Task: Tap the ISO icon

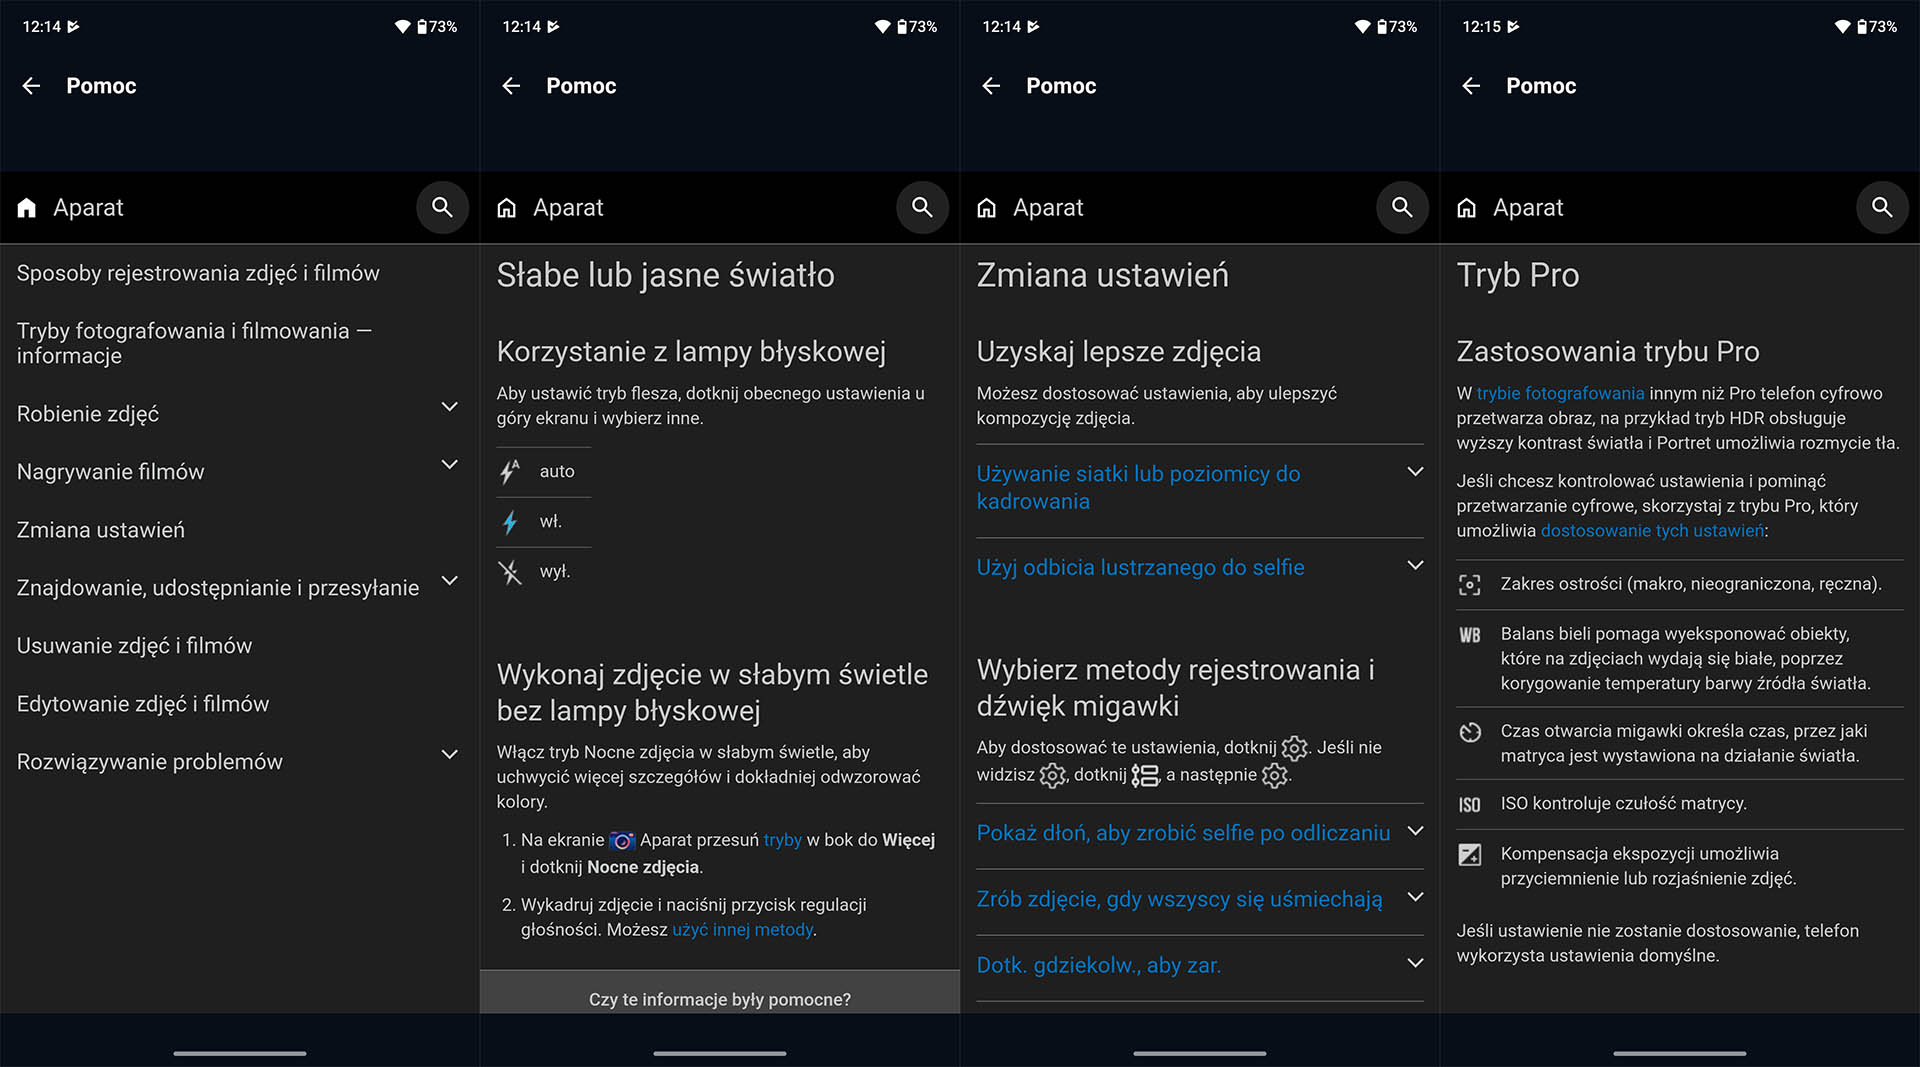Action: [x=1469, y=804]
